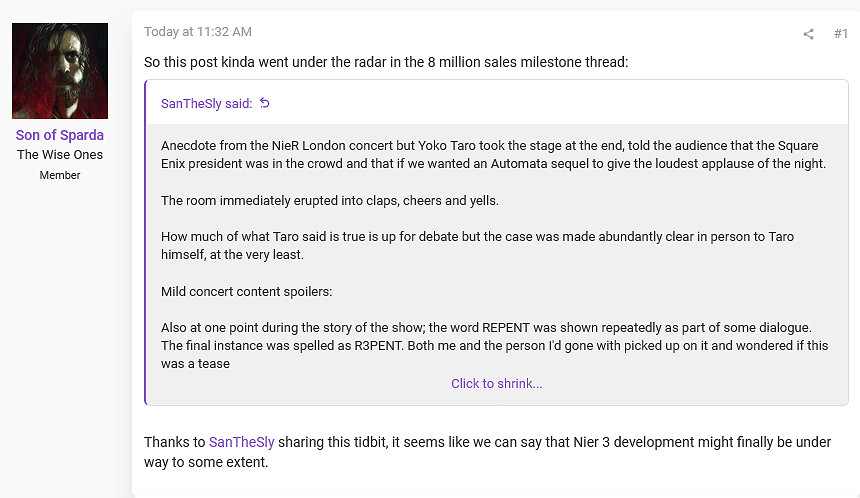
Task: Click the share icon on the post
Action: point(808,34)
